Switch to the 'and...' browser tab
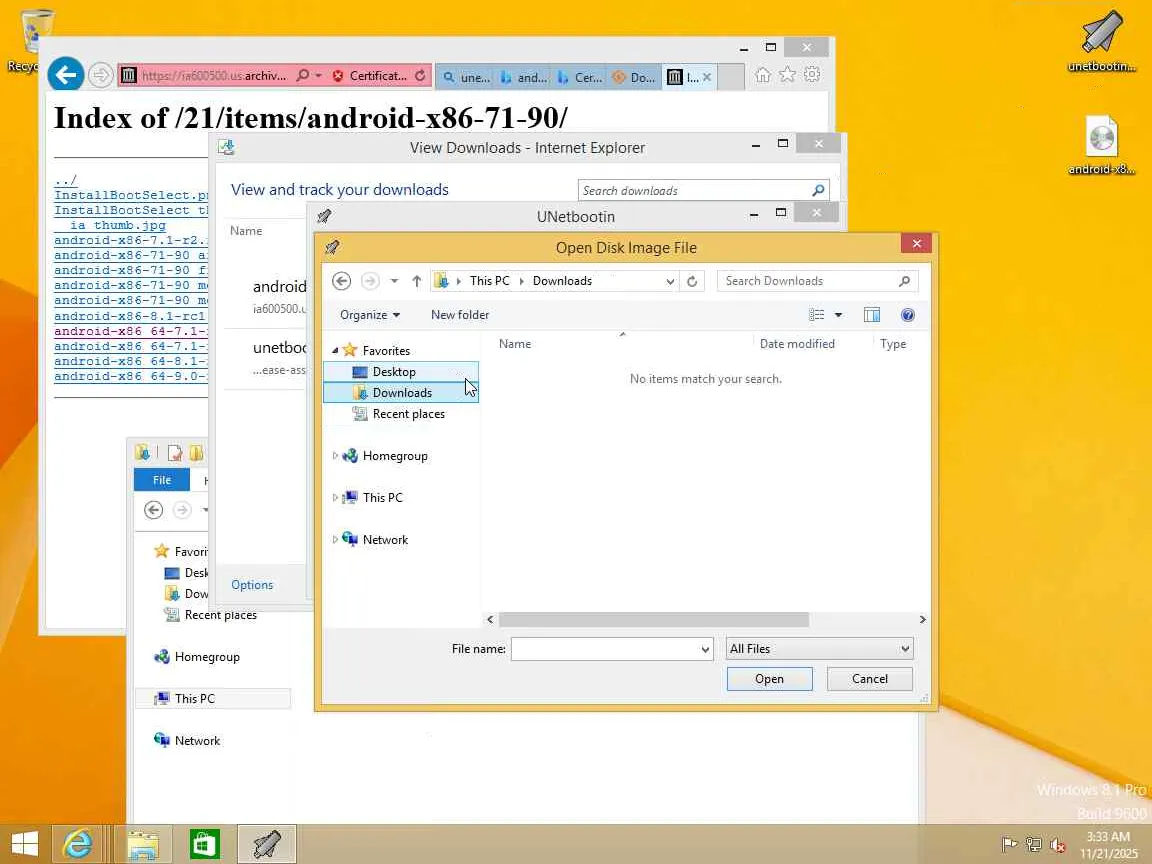1152x864 pixels. [x=523, y=77]
